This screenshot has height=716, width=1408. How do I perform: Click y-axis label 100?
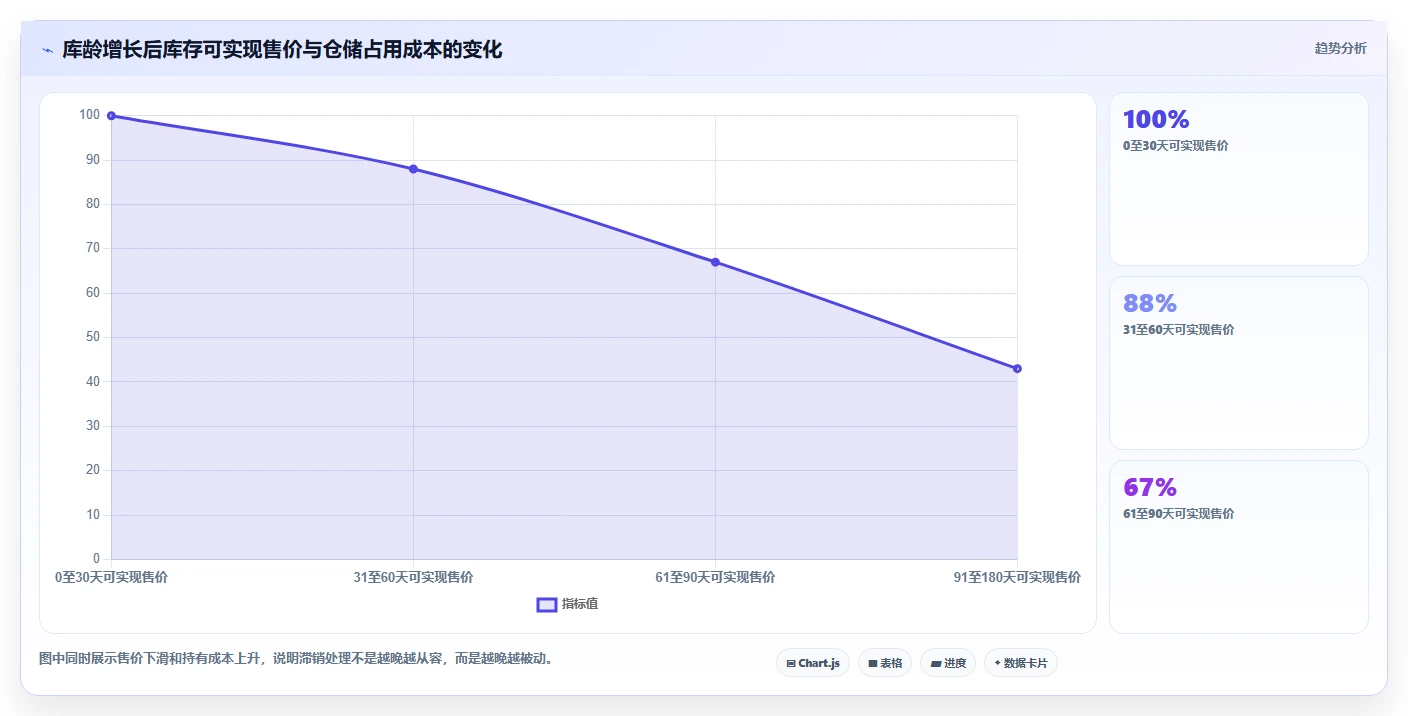[x=89, y=115]
